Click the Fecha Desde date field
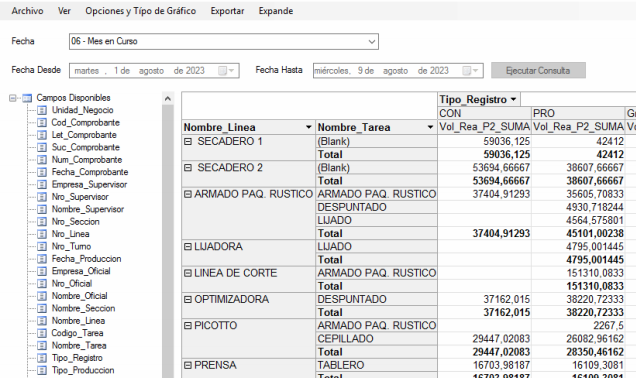Screen dimensions: 636x378 [x=154, y=71]
